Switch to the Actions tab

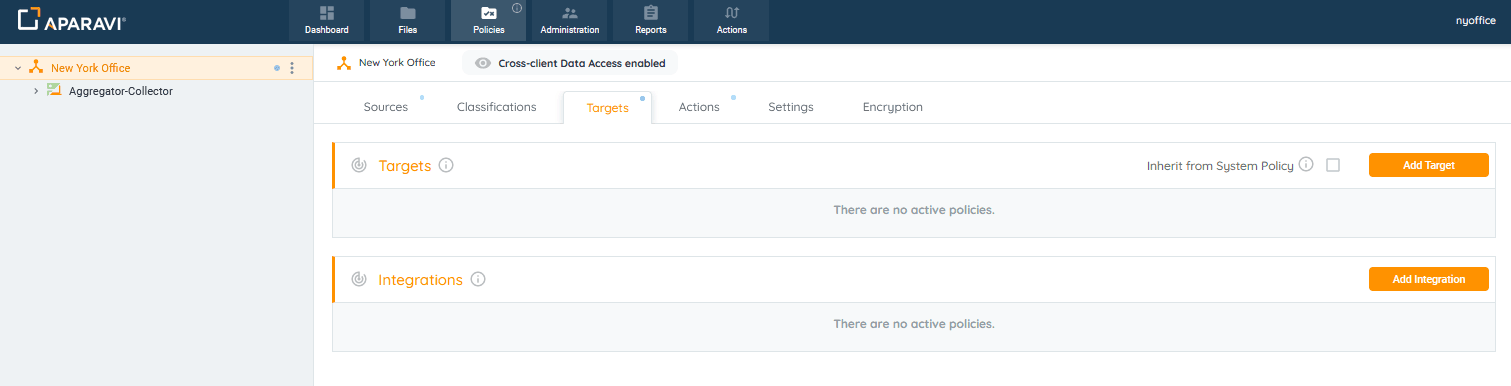699,107
